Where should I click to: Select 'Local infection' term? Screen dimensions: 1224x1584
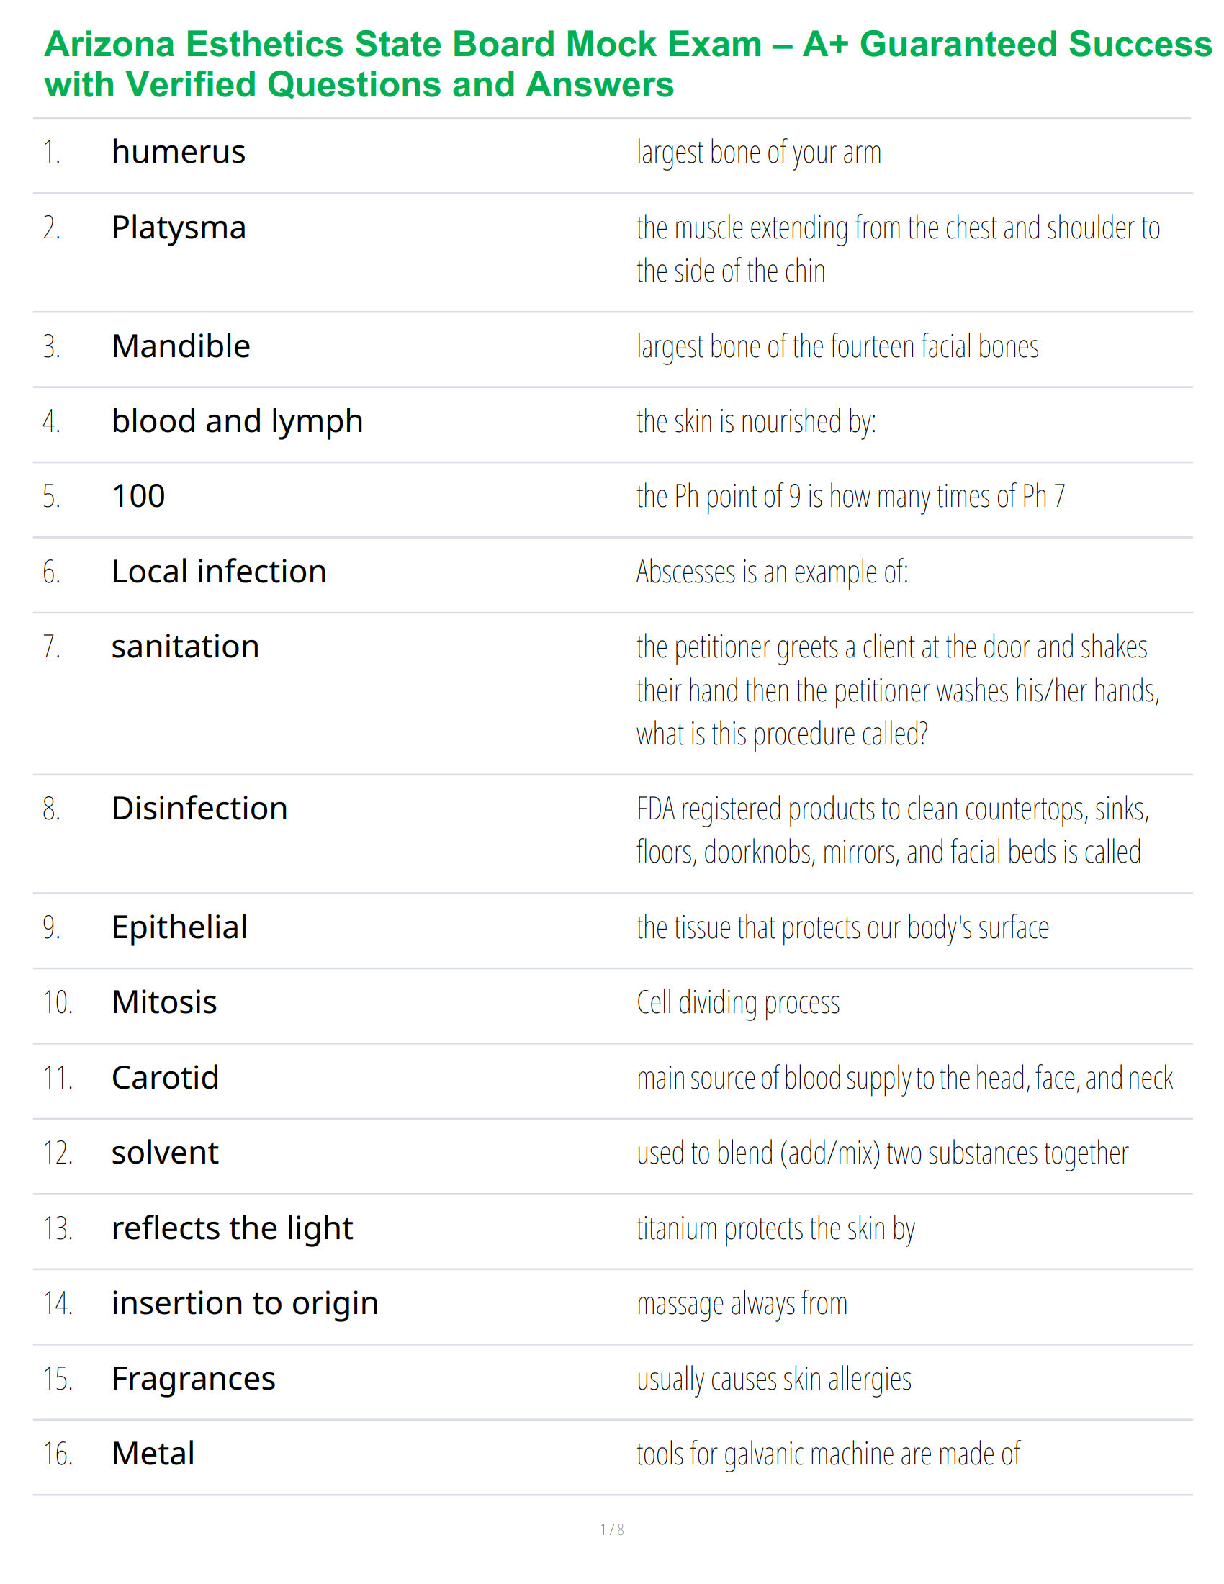(219, 571)
